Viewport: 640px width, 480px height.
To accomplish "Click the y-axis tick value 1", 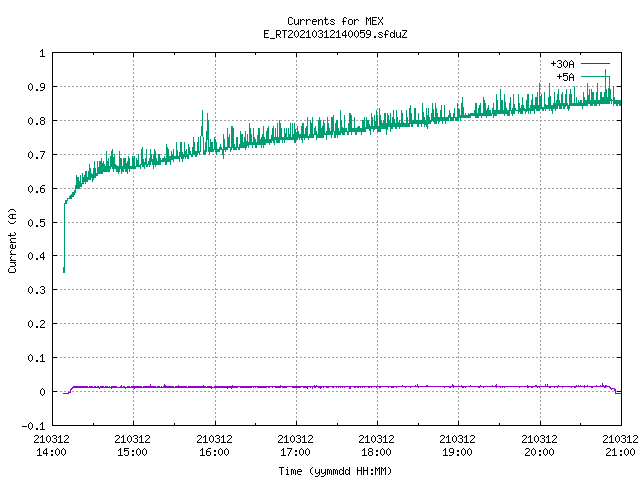I will (42, 53).
